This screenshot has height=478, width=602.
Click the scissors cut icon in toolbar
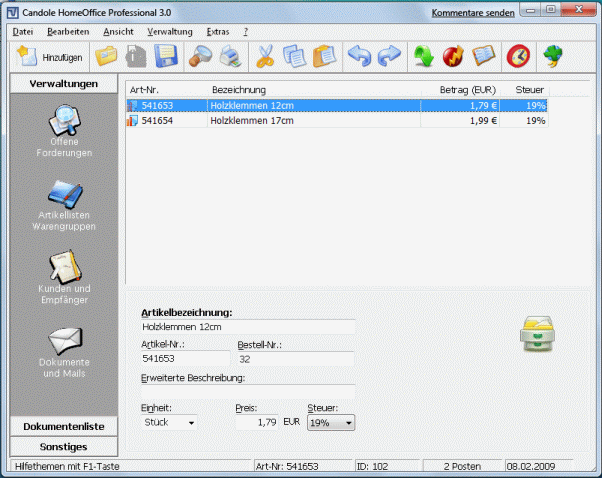click(265, 57)
